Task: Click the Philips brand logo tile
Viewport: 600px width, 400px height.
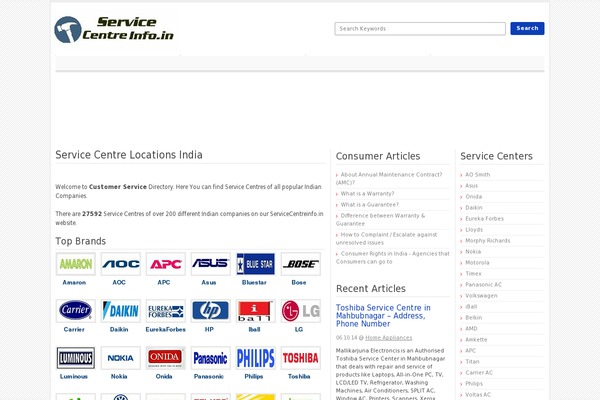Action: tap(256, 358)
